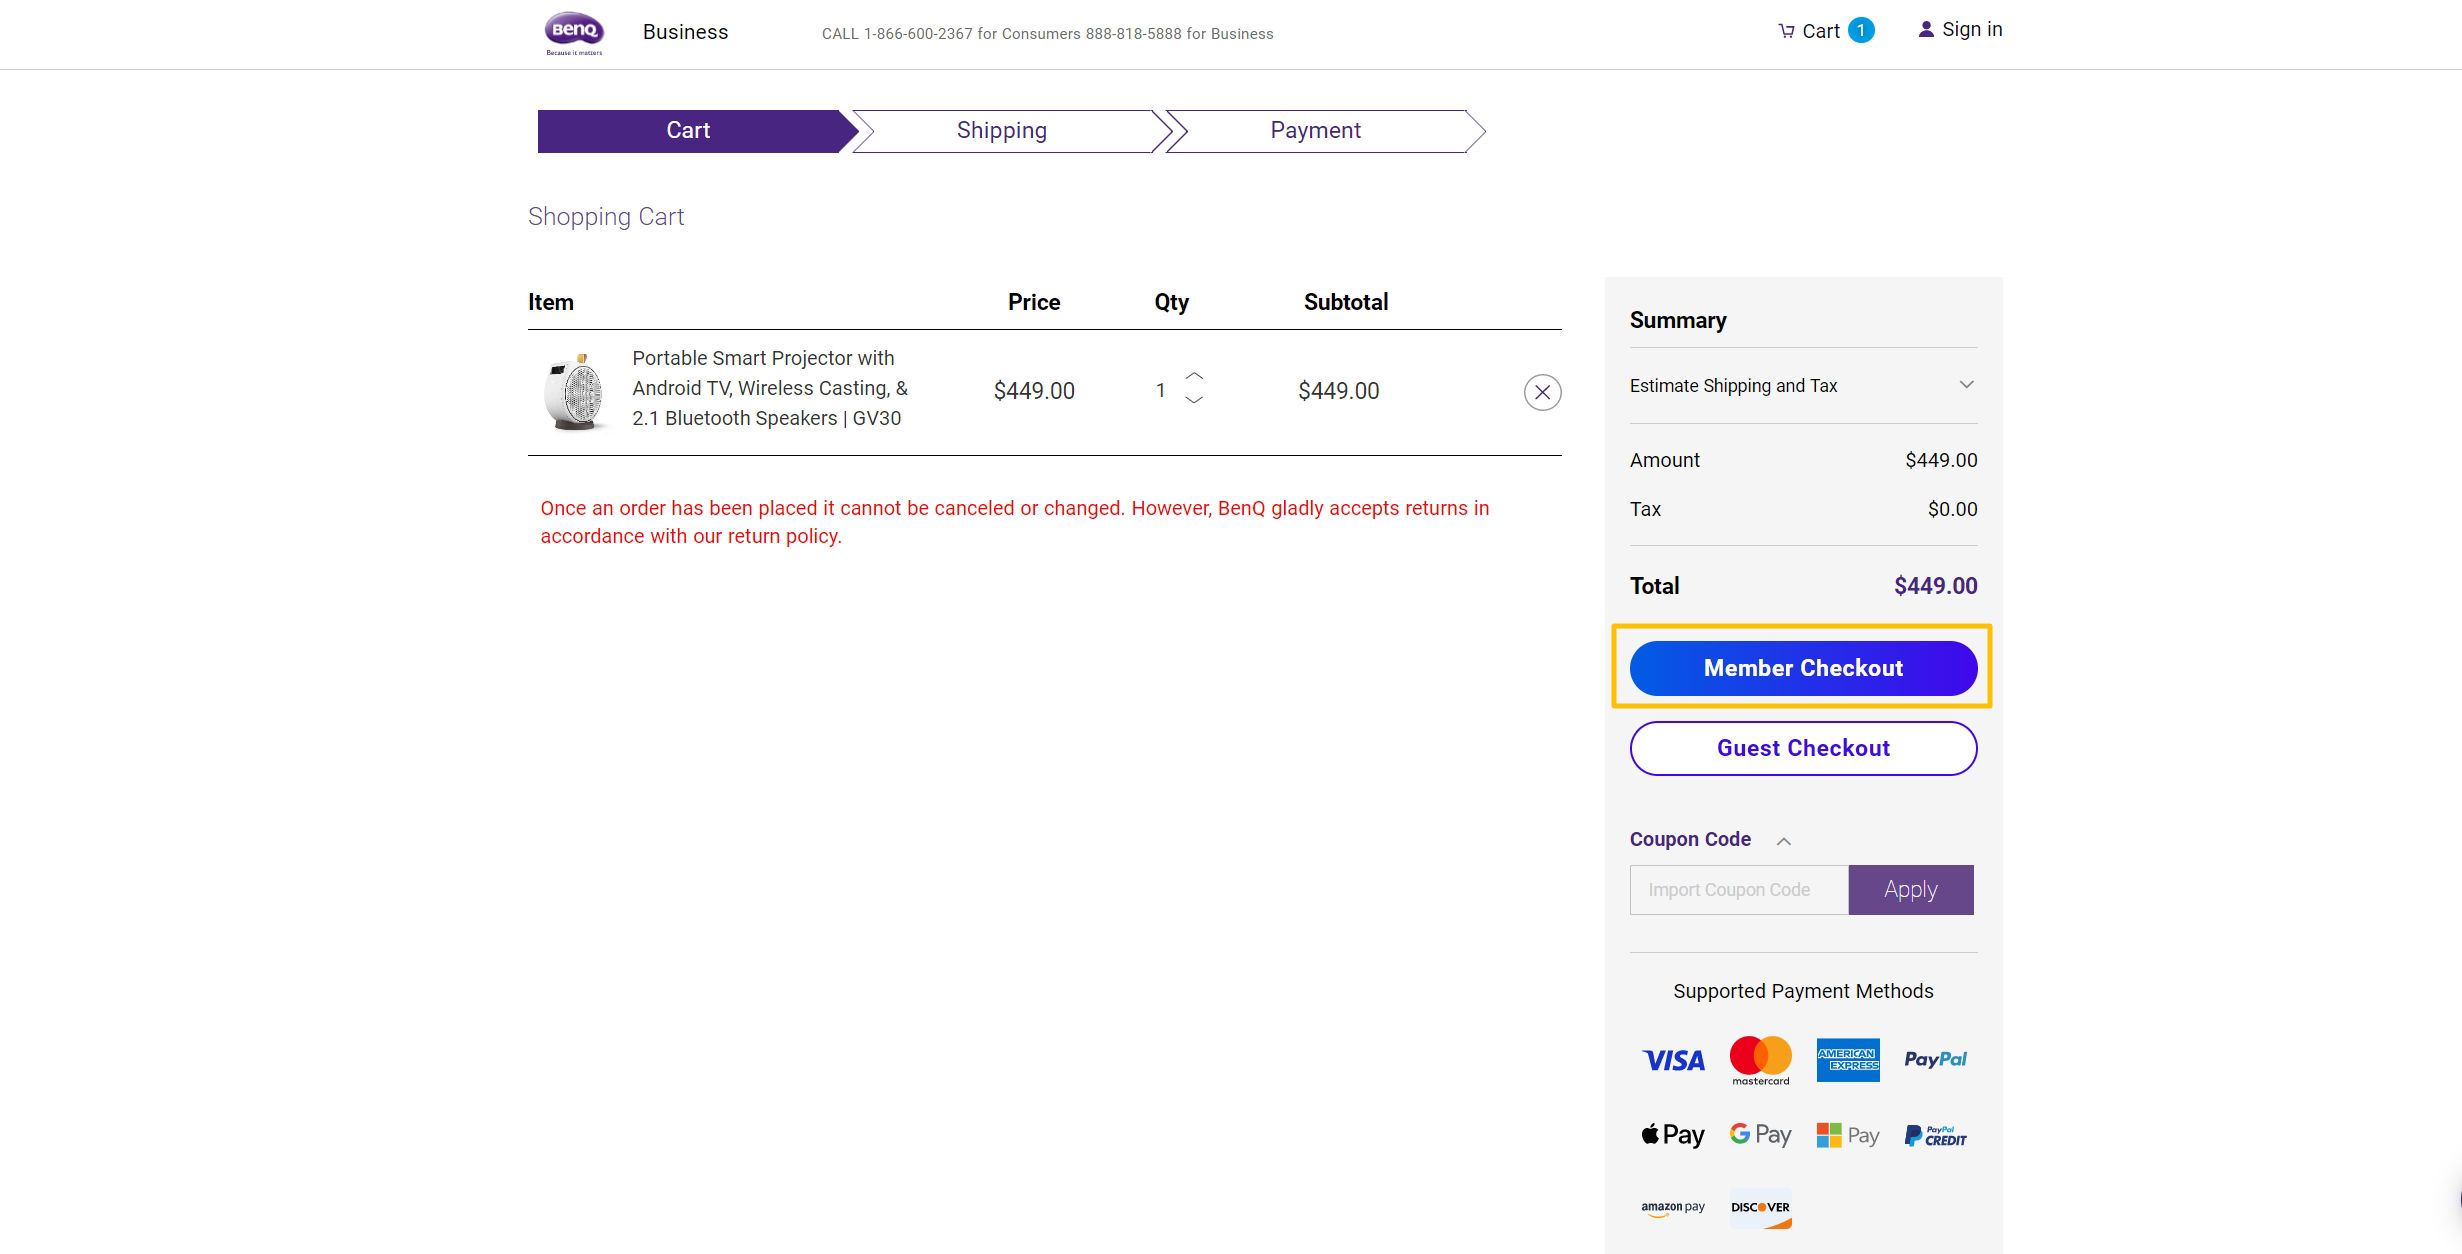Screen dimensions: 2462x1254
Task: Click the Sign in link
Action: [1972, 29]
